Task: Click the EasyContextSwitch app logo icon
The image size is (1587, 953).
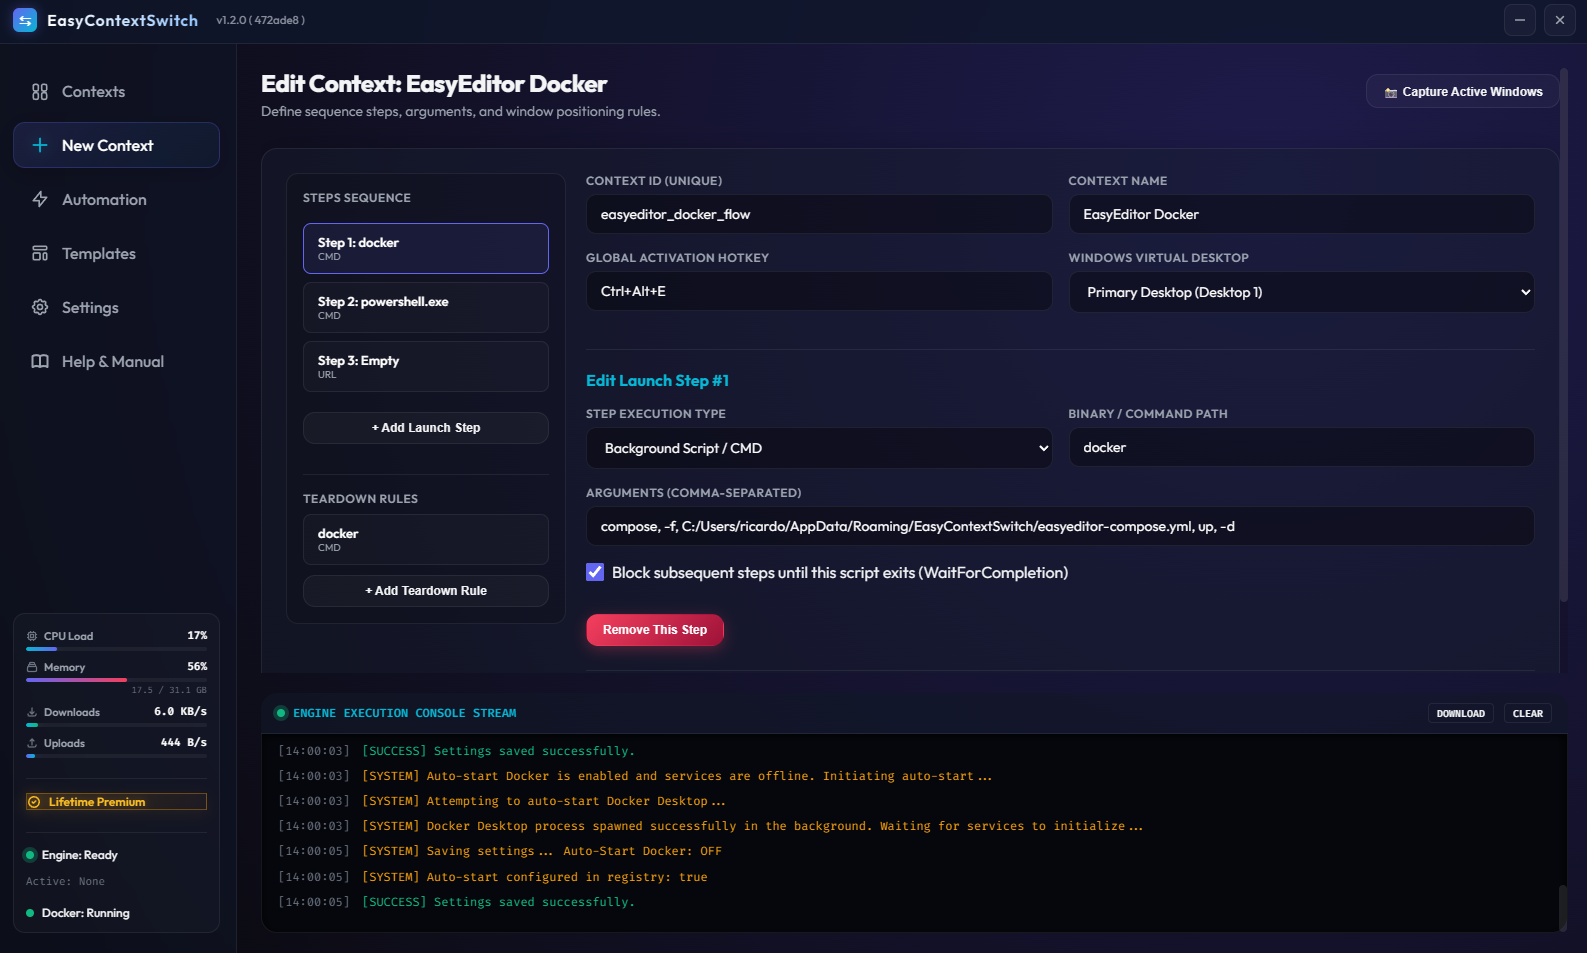Action: [x=25, y=20]
